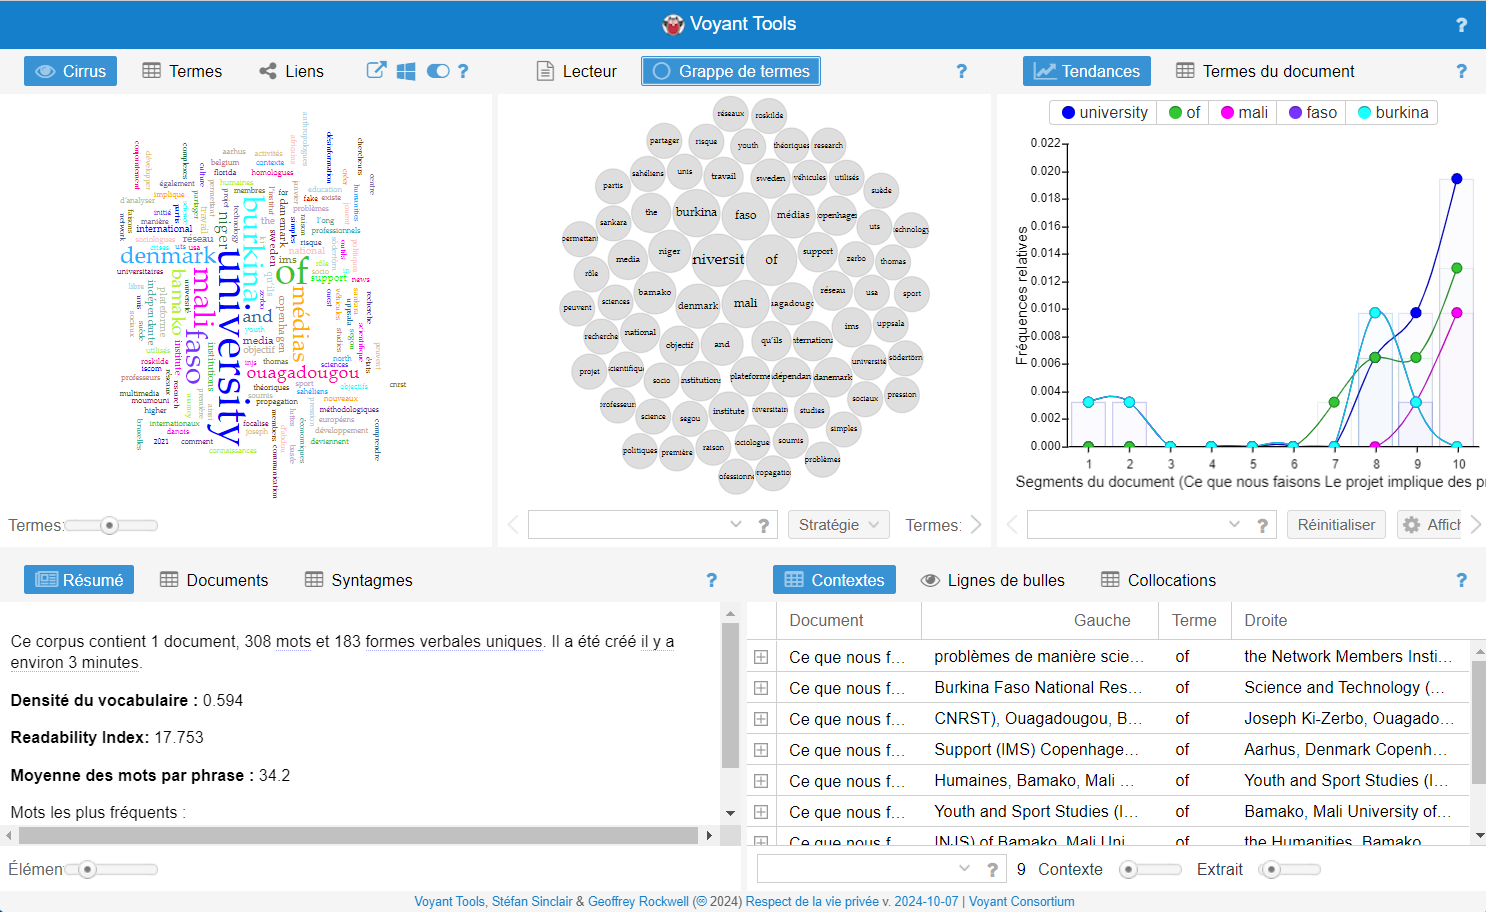Expand the row with 'Bamako, Mali University of'
The height and width of the screenshot is (912, 1486).
pyautogui.click(x=761, y=812)
